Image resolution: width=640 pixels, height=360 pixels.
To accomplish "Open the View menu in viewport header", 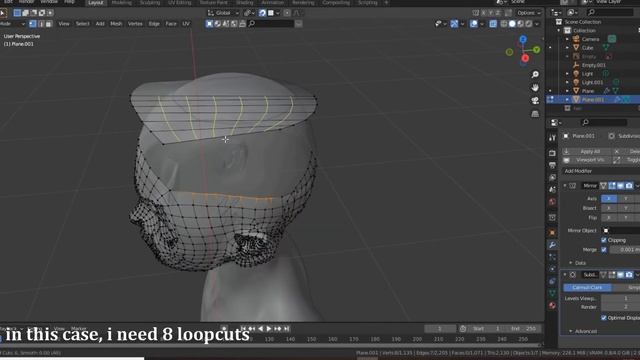I will [64, 24].
